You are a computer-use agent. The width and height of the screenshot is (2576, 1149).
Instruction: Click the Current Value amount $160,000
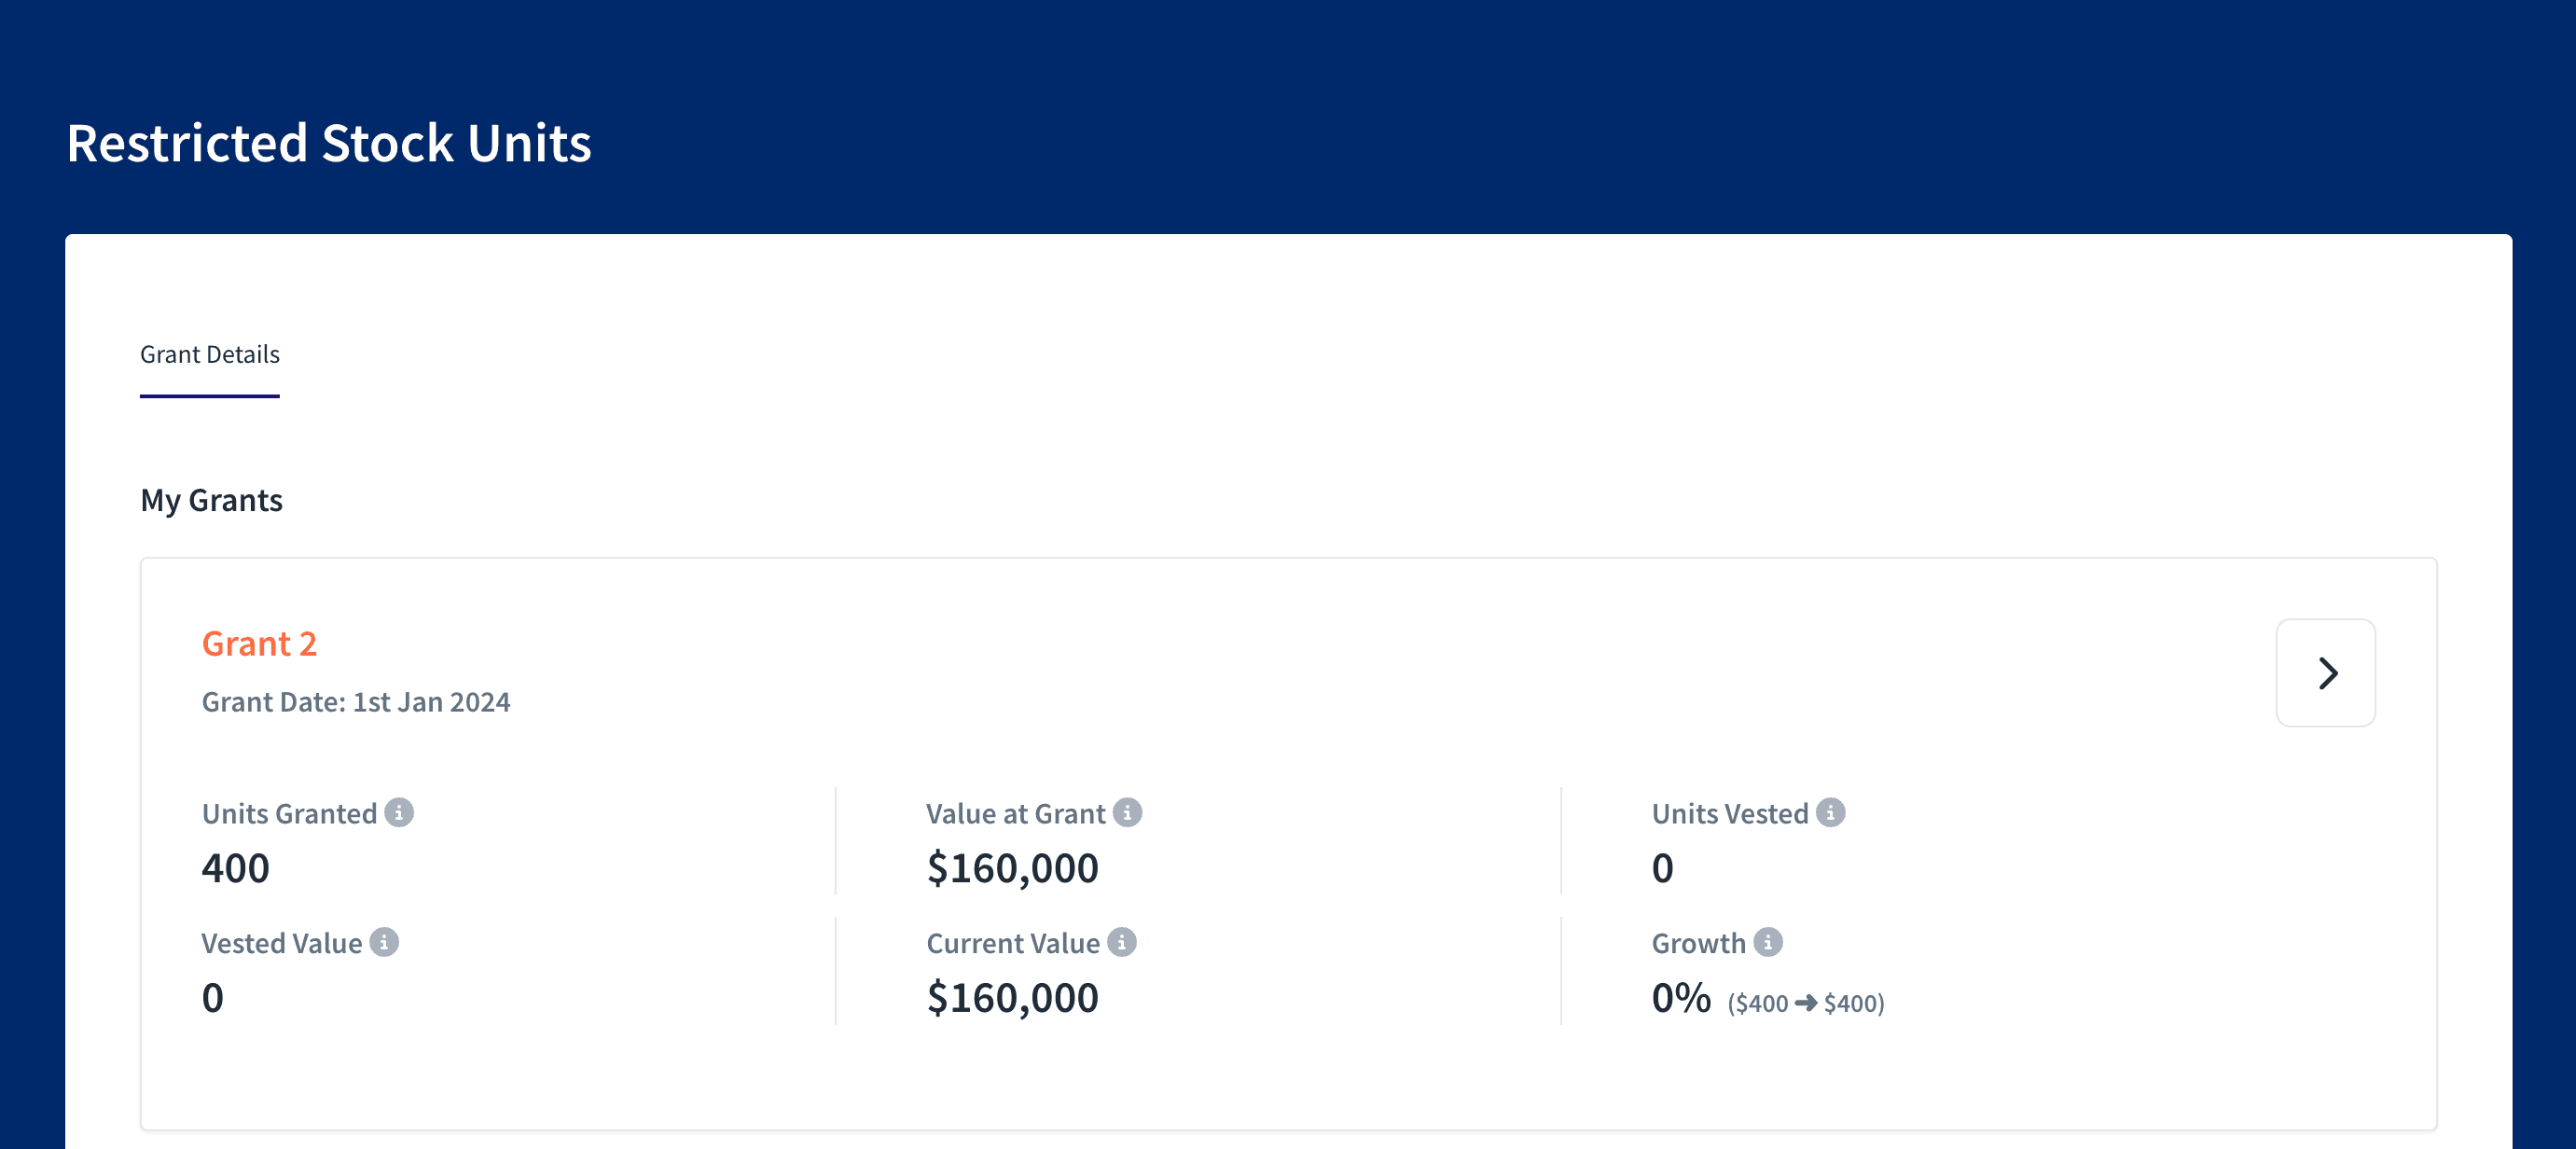click(1012, 998)
